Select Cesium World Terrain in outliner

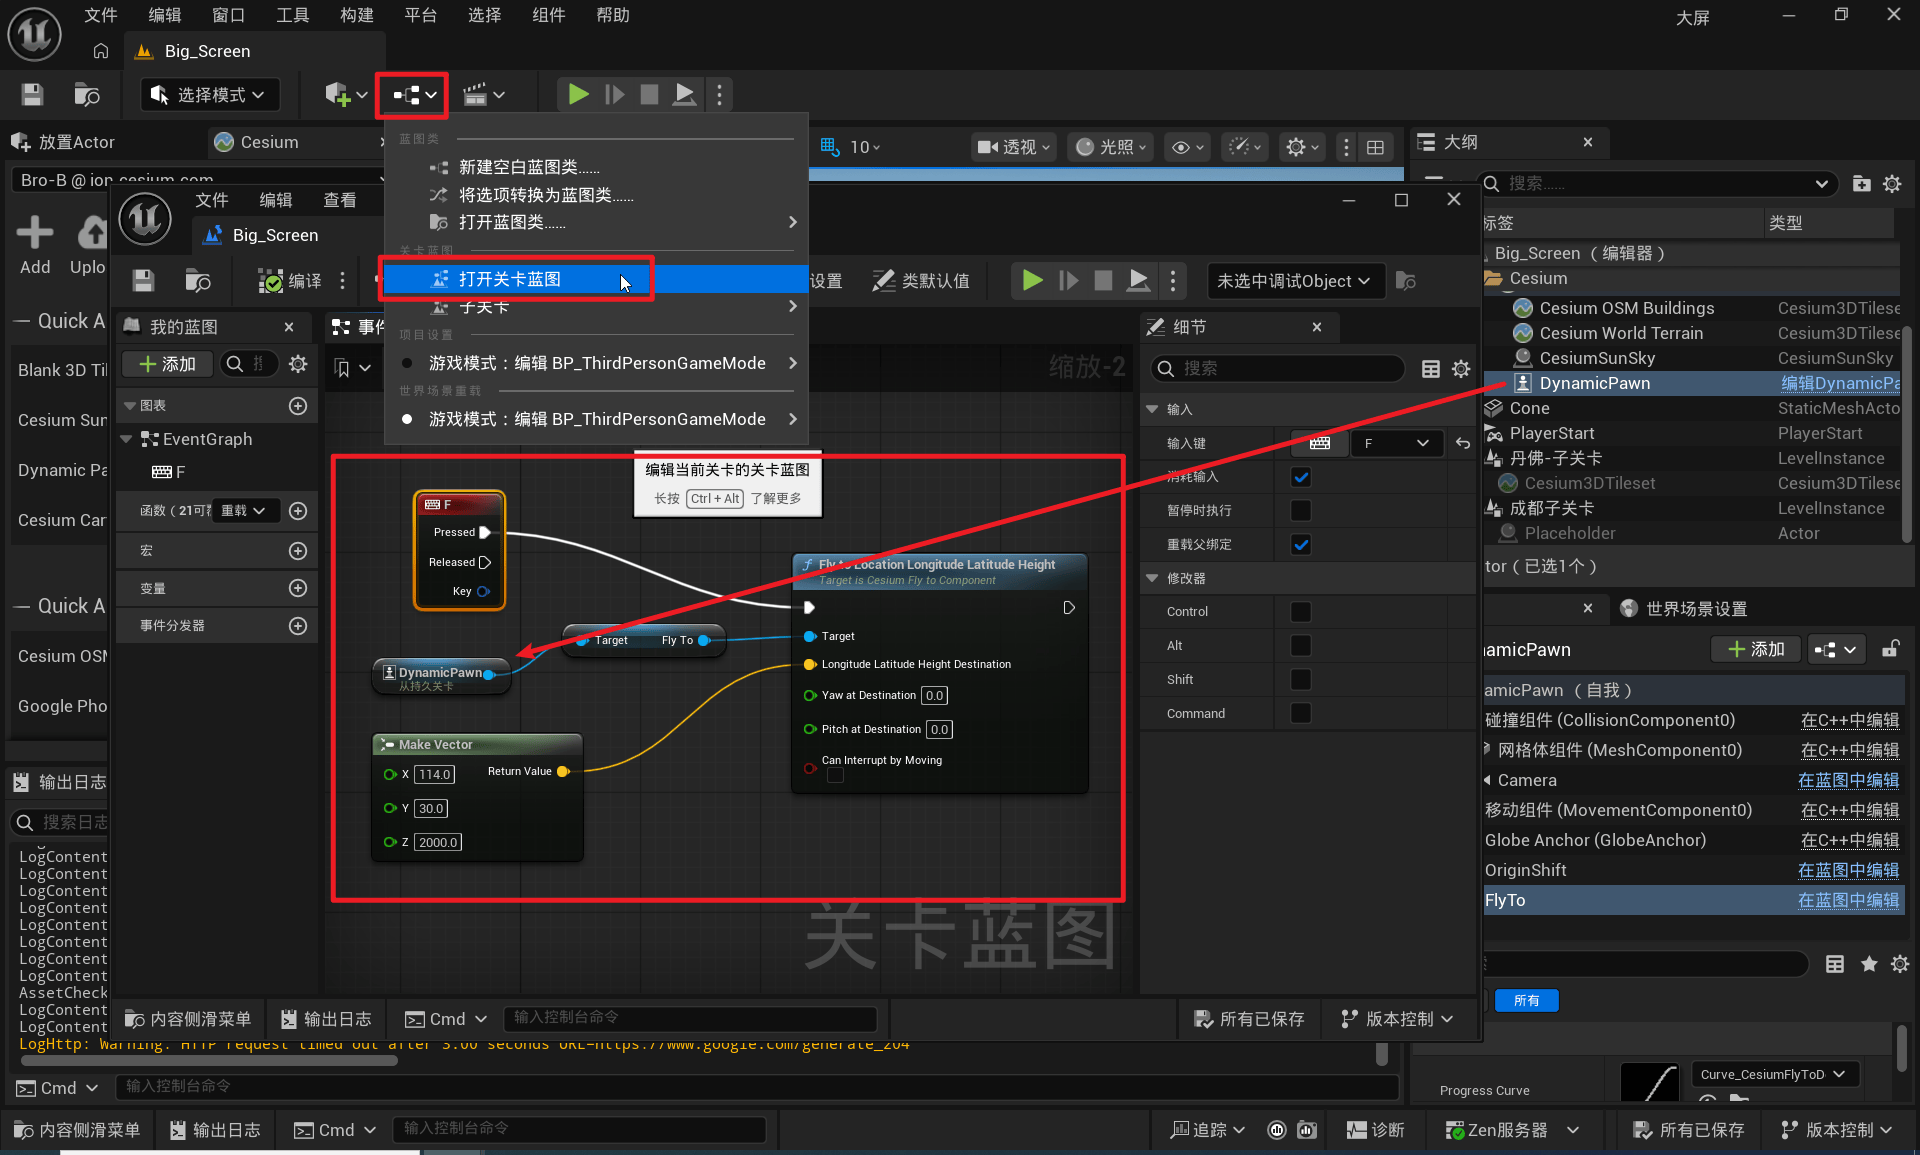1621,333
